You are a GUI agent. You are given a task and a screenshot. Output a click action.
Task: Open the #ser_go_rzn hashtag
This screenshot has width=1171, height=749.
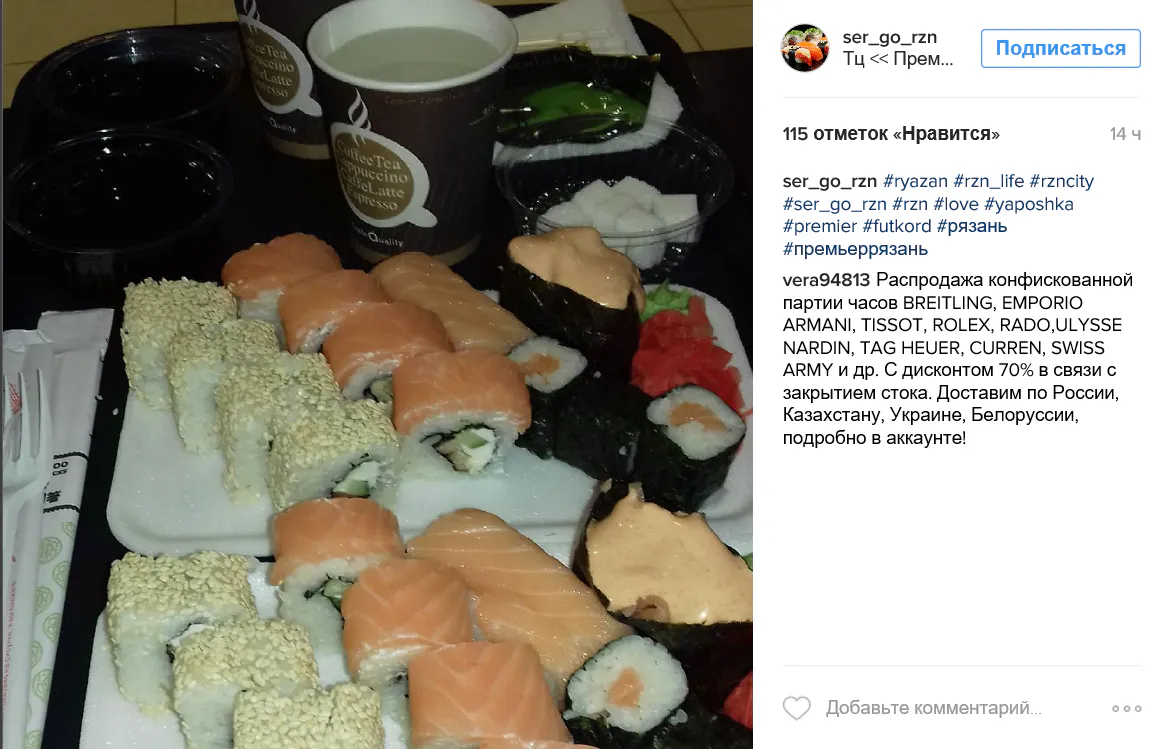(x=834, y=204)
